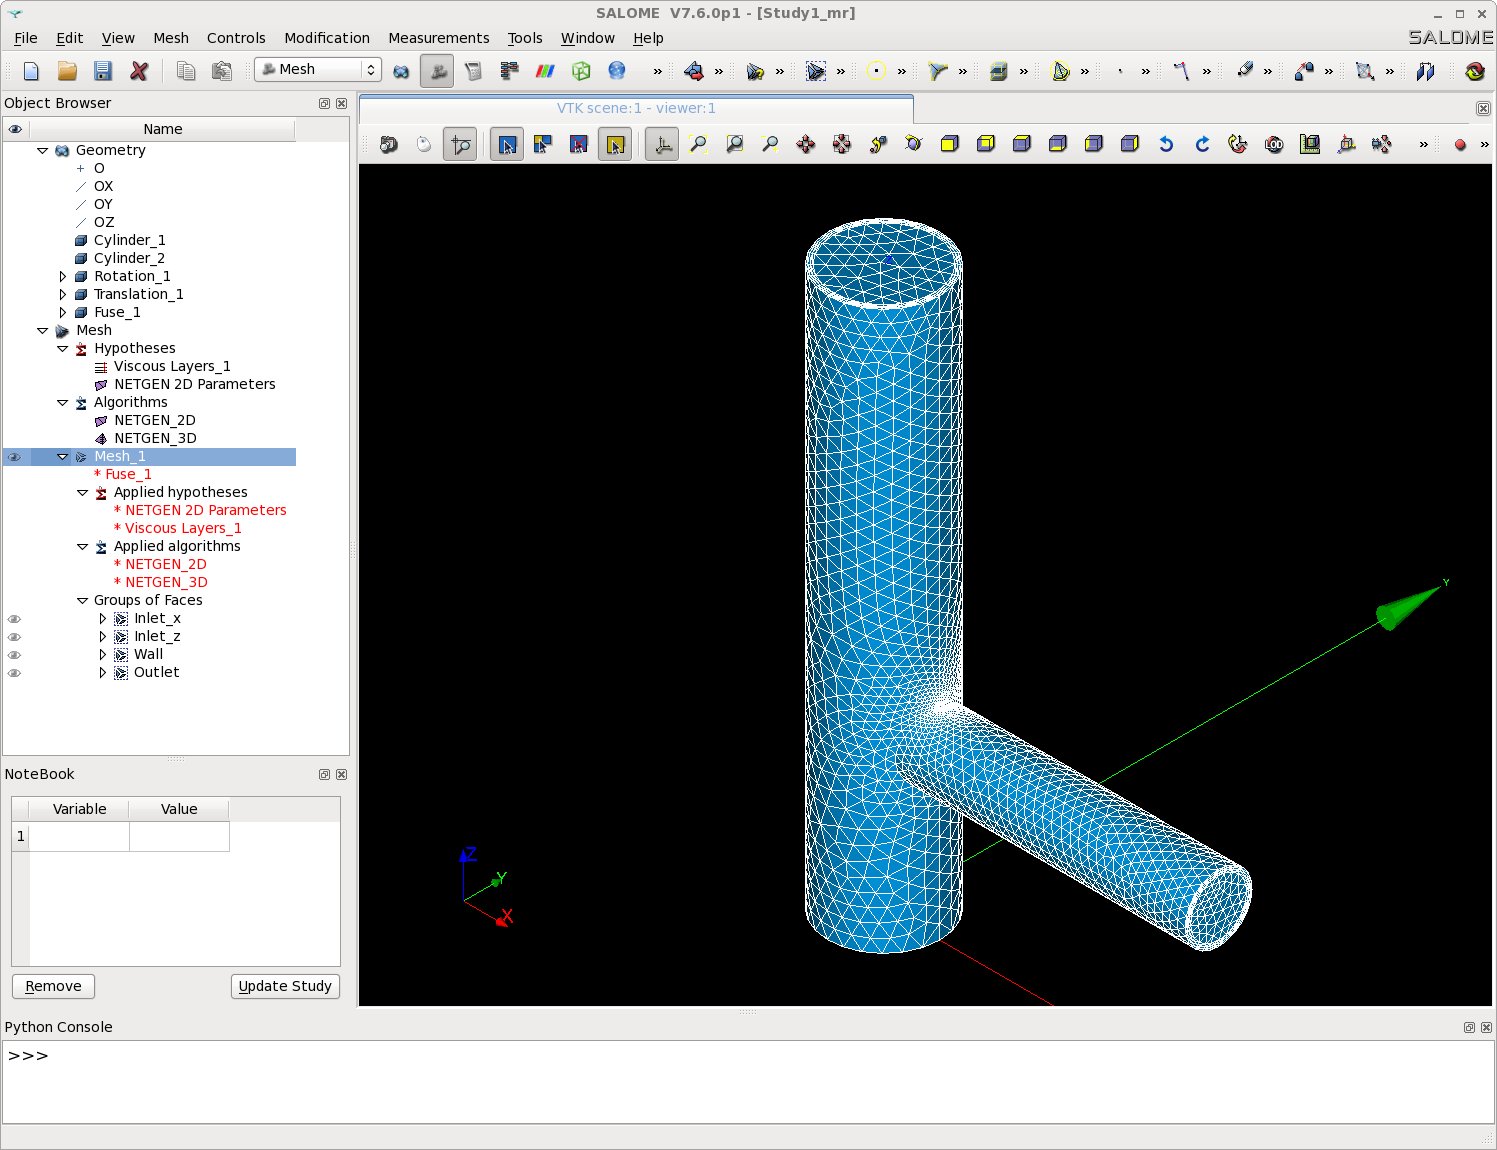The width and height of the screenshot is (1497, 1150).
Task: Open the Measurements menu
Action: 439,38
